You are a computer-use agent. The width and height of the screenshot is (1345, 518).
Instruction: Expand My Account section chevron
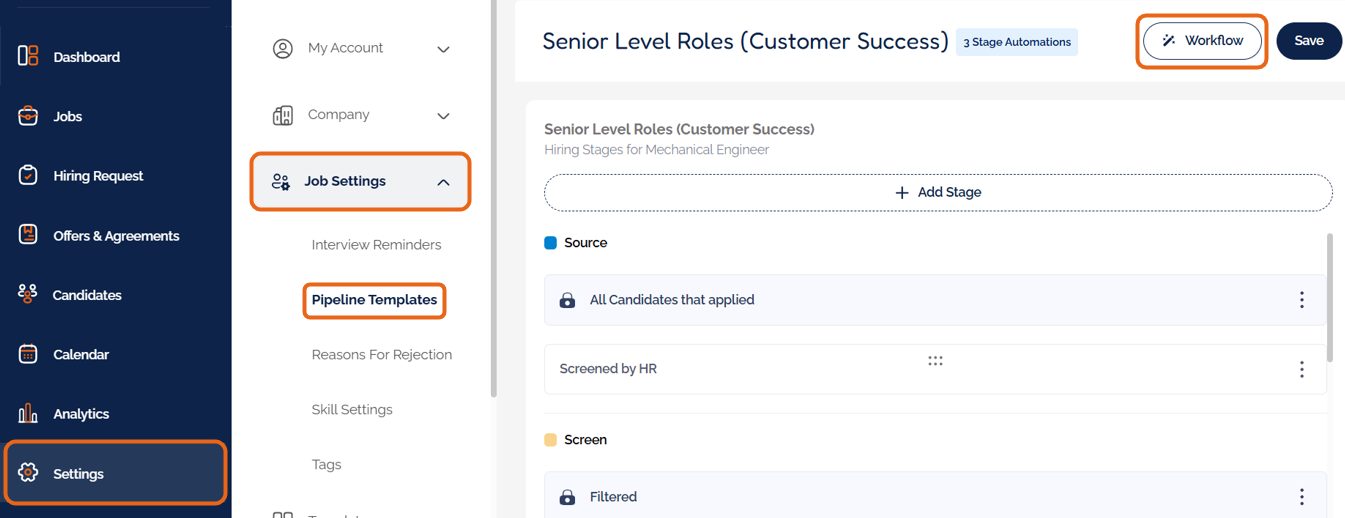tap(443, 49)
